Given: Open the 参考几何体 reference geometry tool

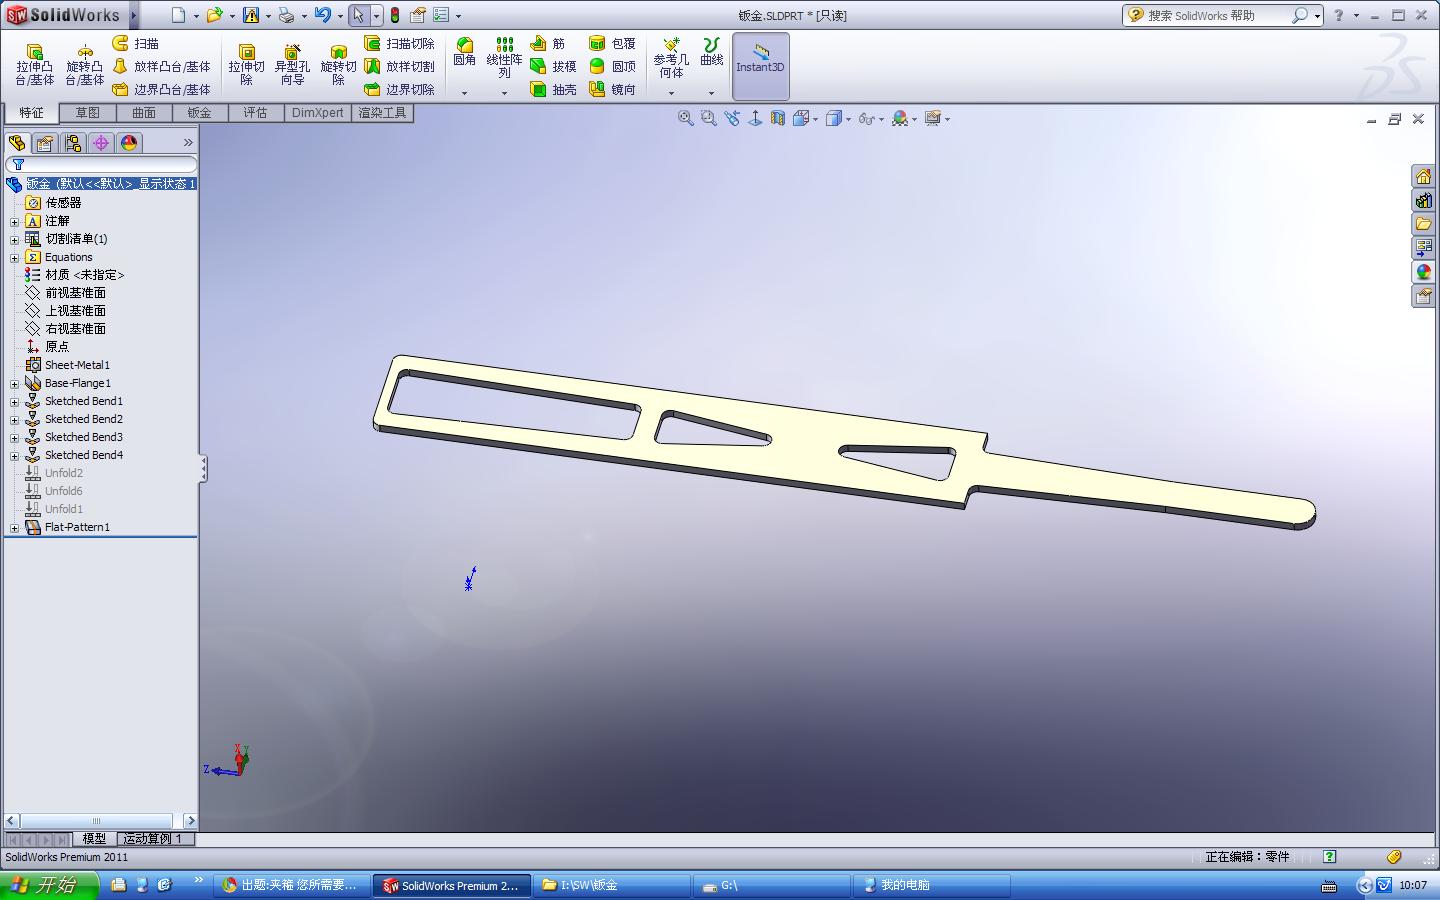Looking at the screenshot, I should 671,58.
